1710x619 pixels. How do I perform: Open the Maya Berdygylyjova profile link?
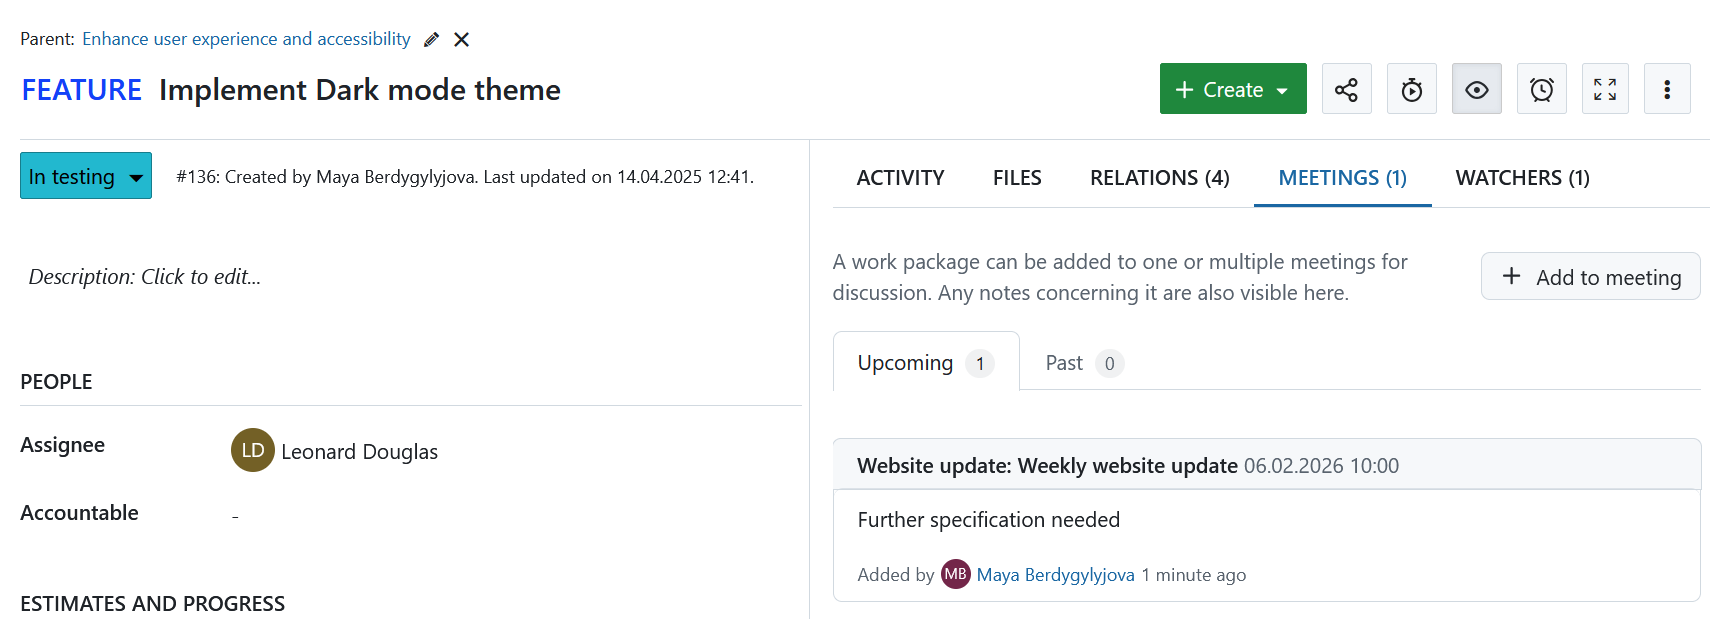[1055, 574]
